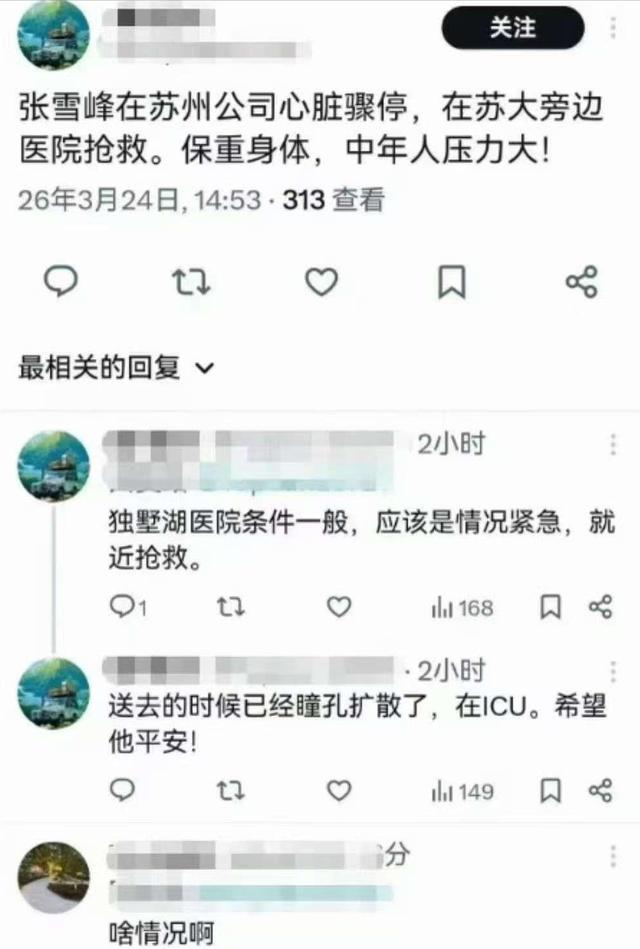The image size is (640, 949).
Task: Open the 独墅湖医院 reply's three-dot menu
Action: tap(613, 444)
